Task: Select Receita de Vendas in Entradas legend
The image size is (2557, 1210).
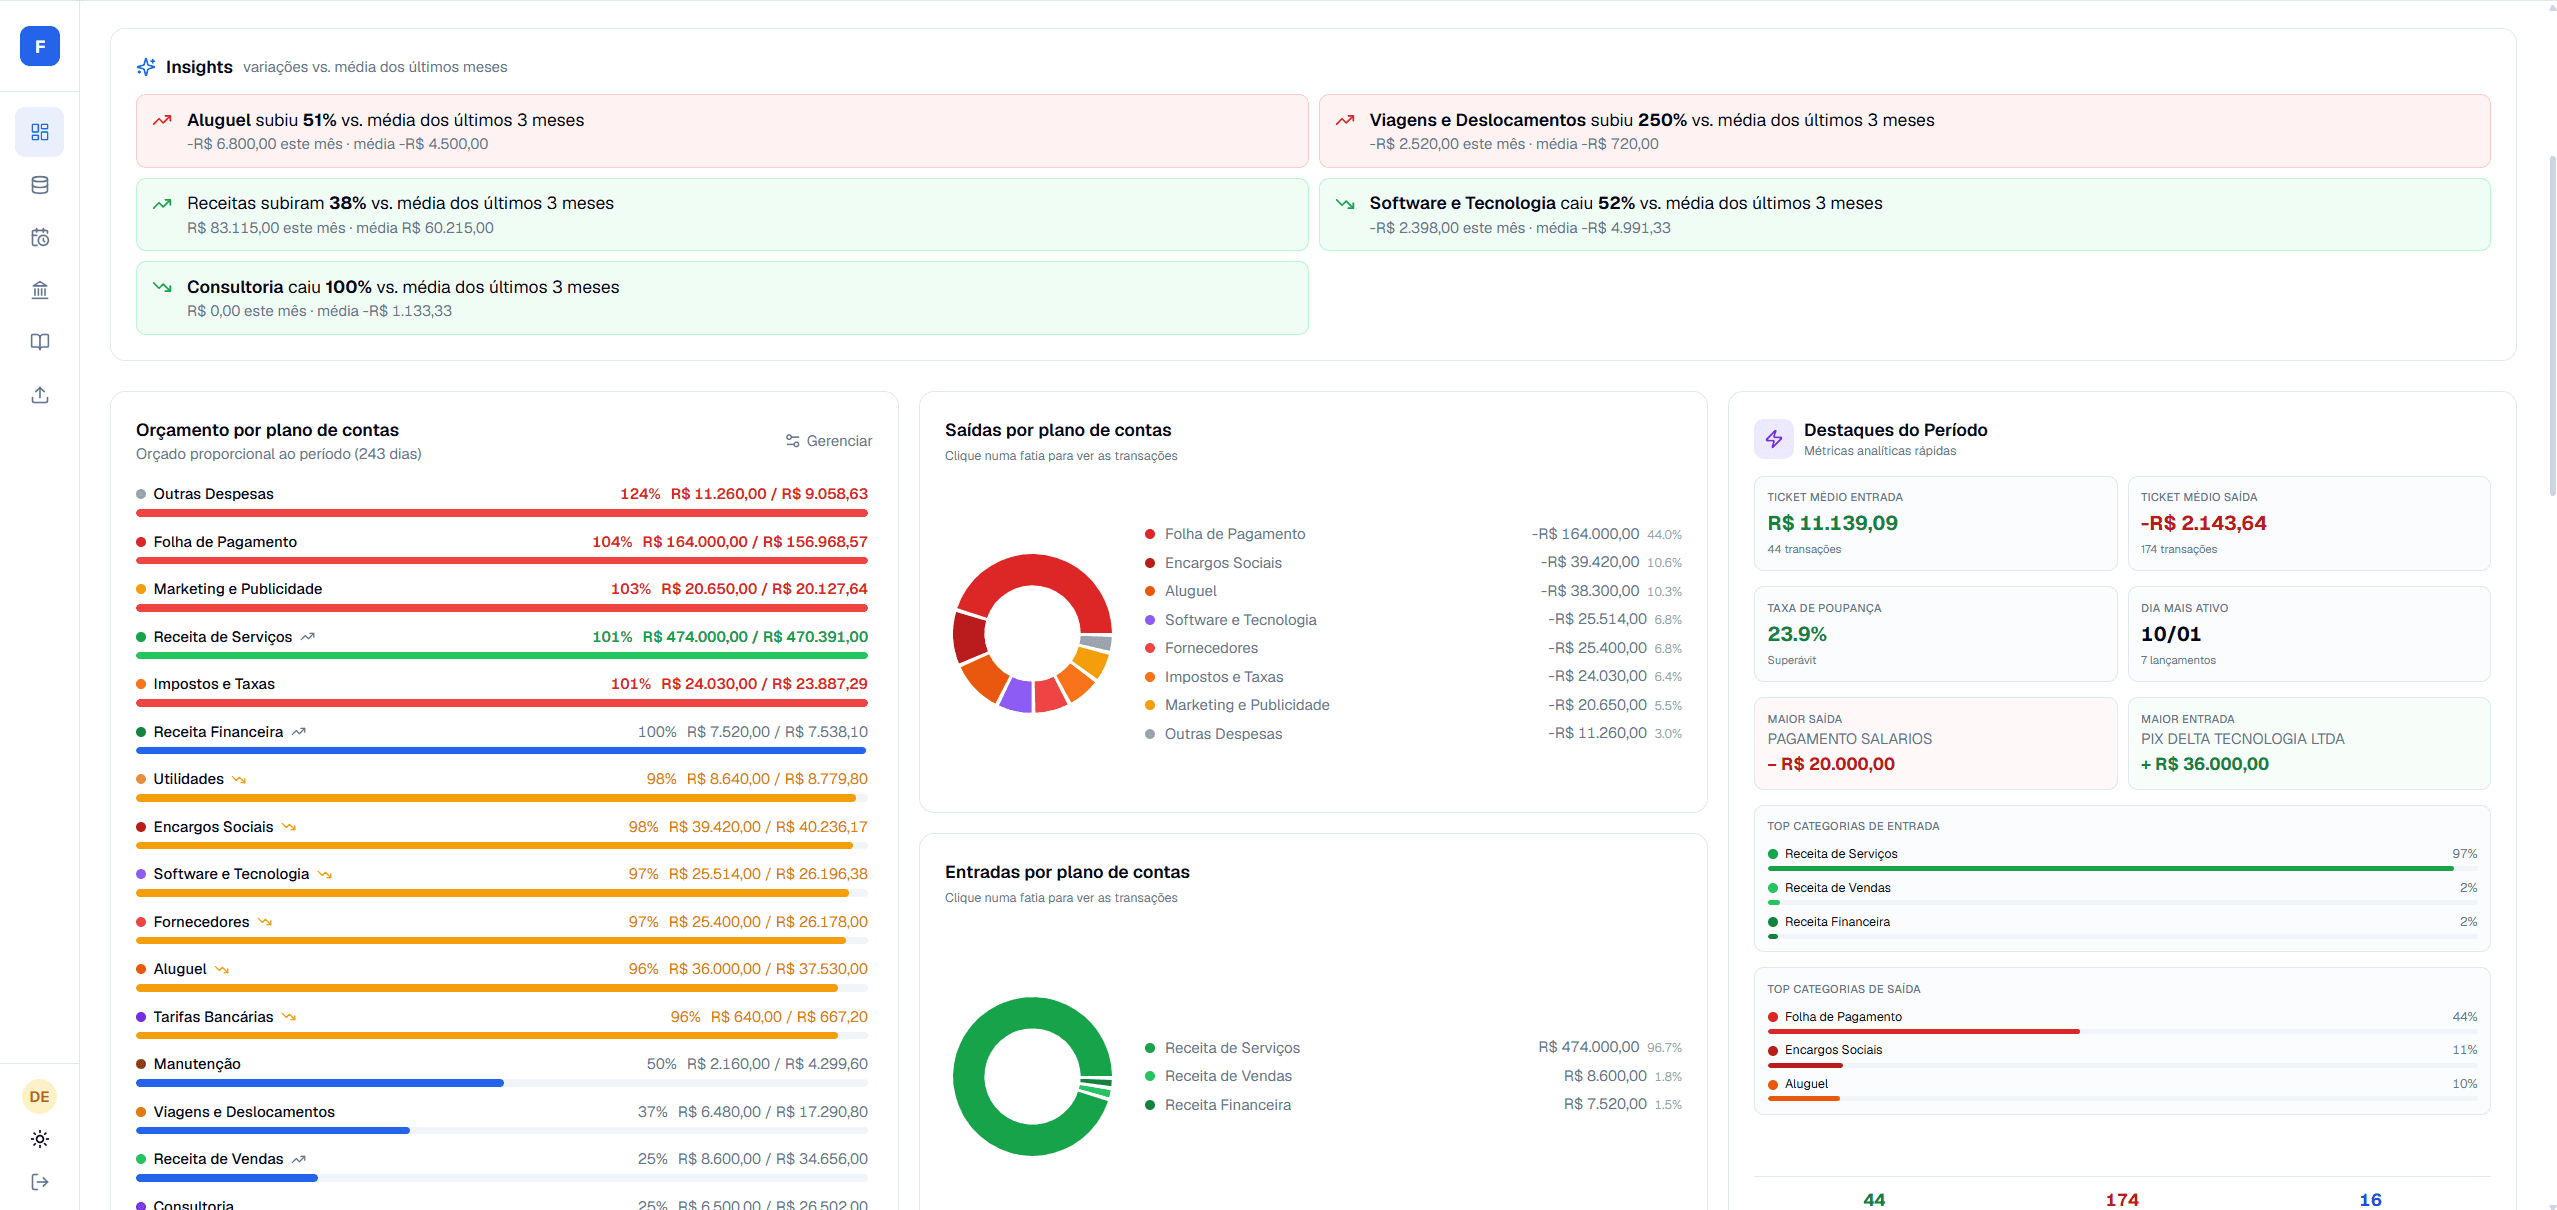Action: (x=1228, y=1076)
